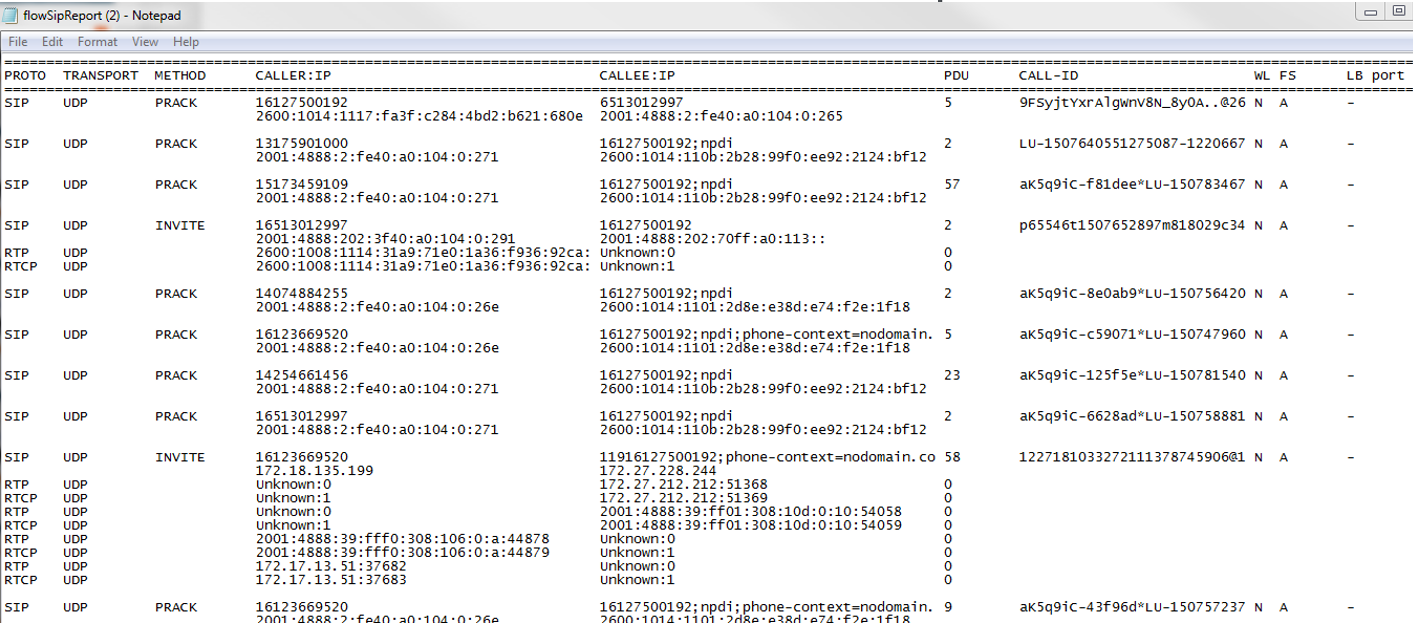The width and height of the screenshot is (1413, 640).
Task: Click caller number 13175901000
Action: click(x=302, y=143)
